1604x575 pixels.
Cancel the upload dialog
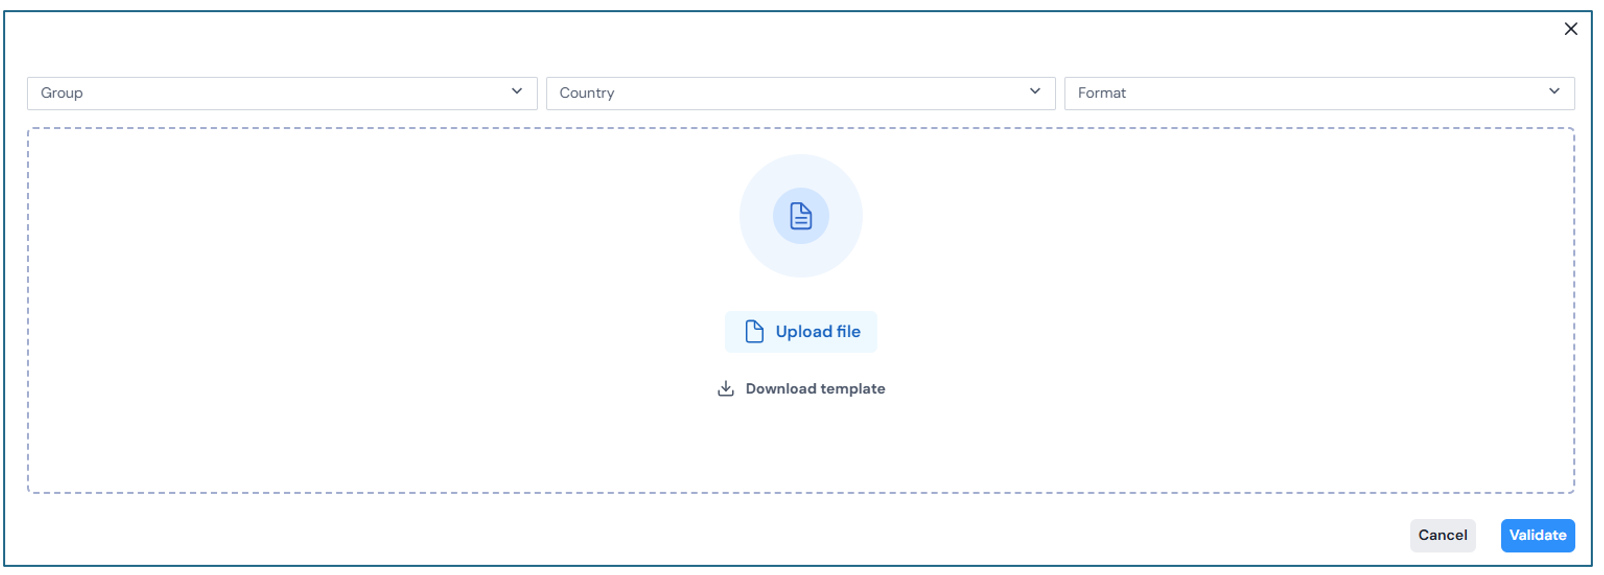pyautogui.click(x=1442, y=535)
